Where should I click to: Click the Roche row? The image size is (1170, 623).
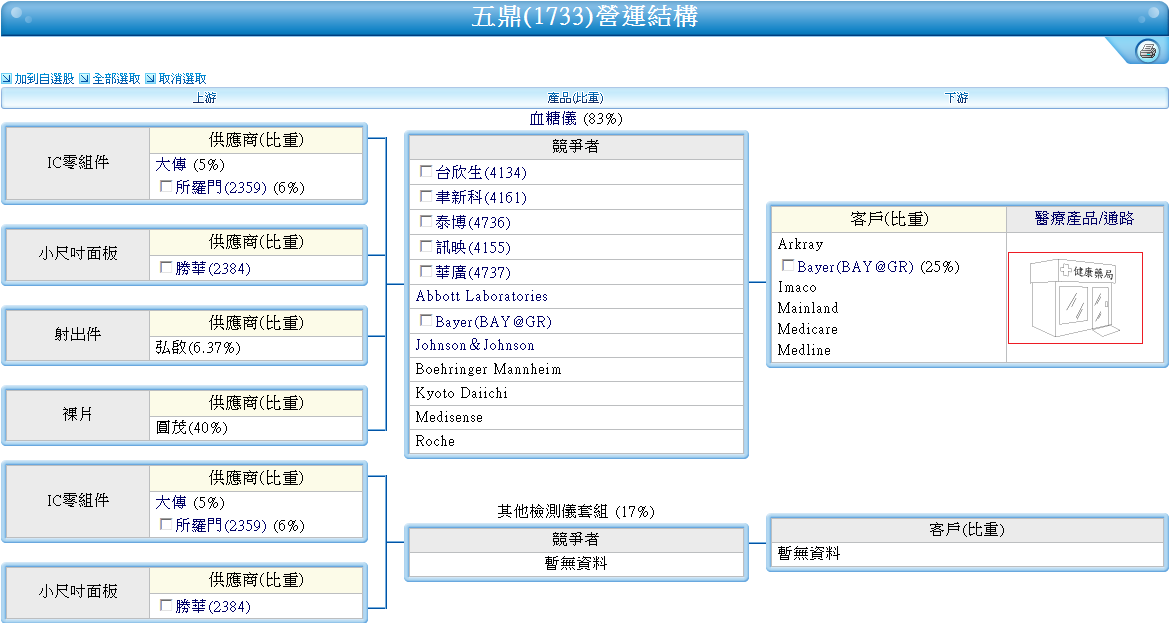(576, 441)
